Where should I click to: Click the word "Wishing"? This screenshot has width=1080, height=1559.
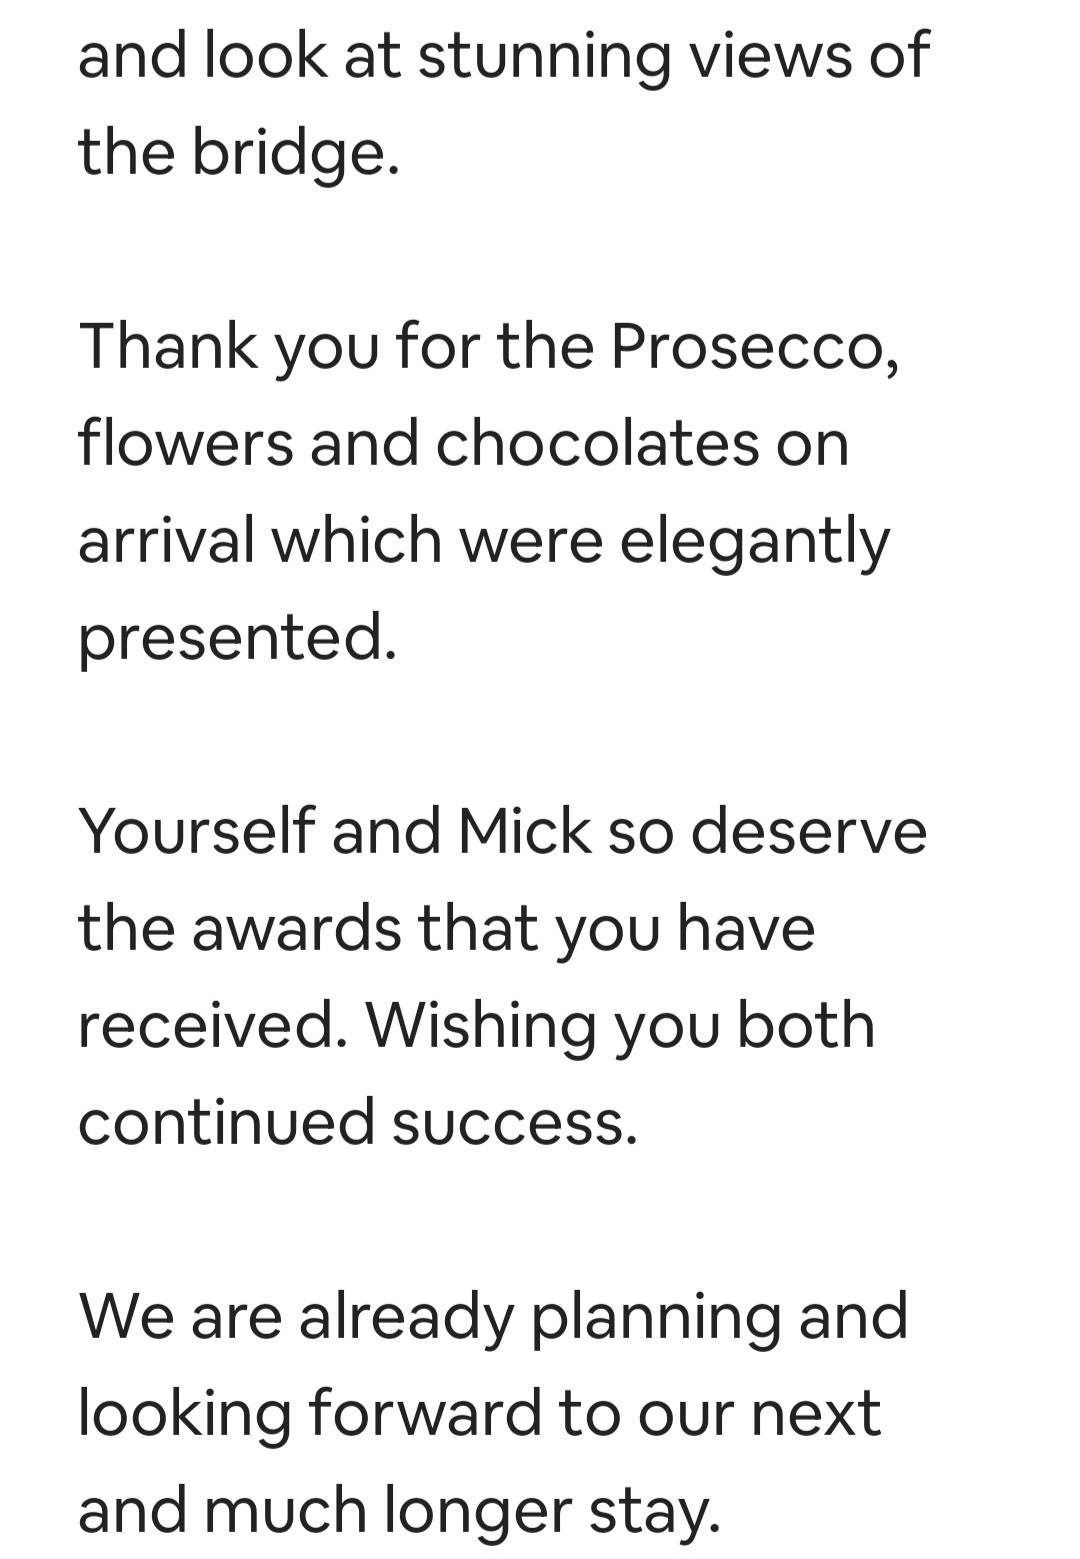(x=481, y=1026)
